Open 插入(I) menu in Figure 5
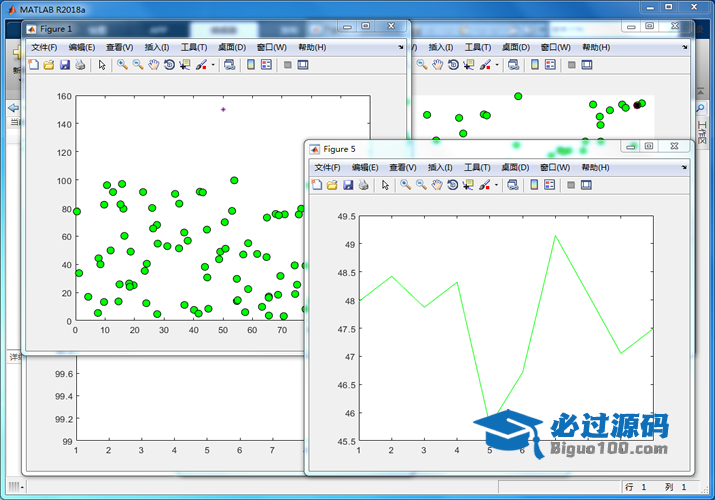The height and width of the screenshot is (500, 715). point(440,167)
